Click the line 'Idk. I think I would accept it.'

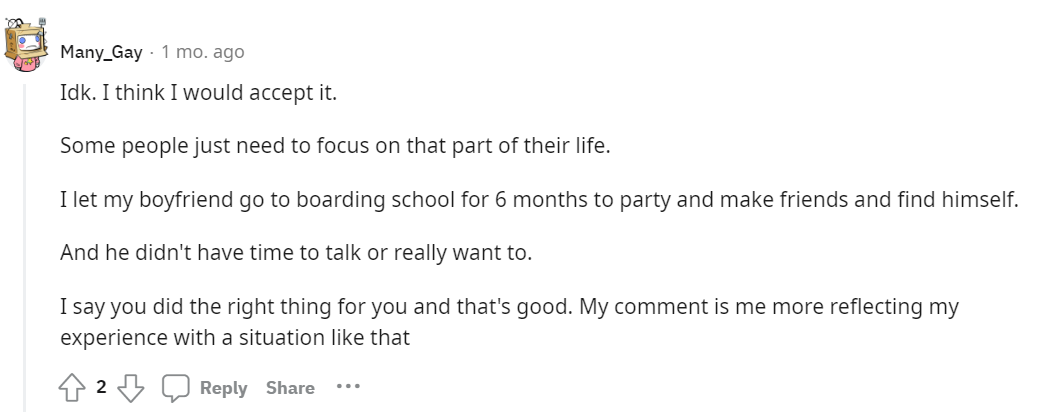point(199,92)
